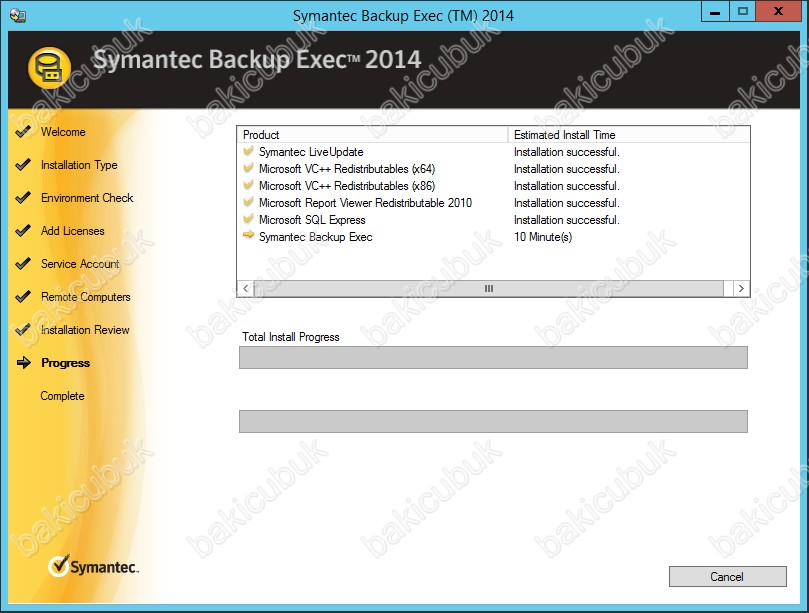Screen dimensions: 809x613
Task: Select the Installation Review step
Action: (x=85, y=330)
